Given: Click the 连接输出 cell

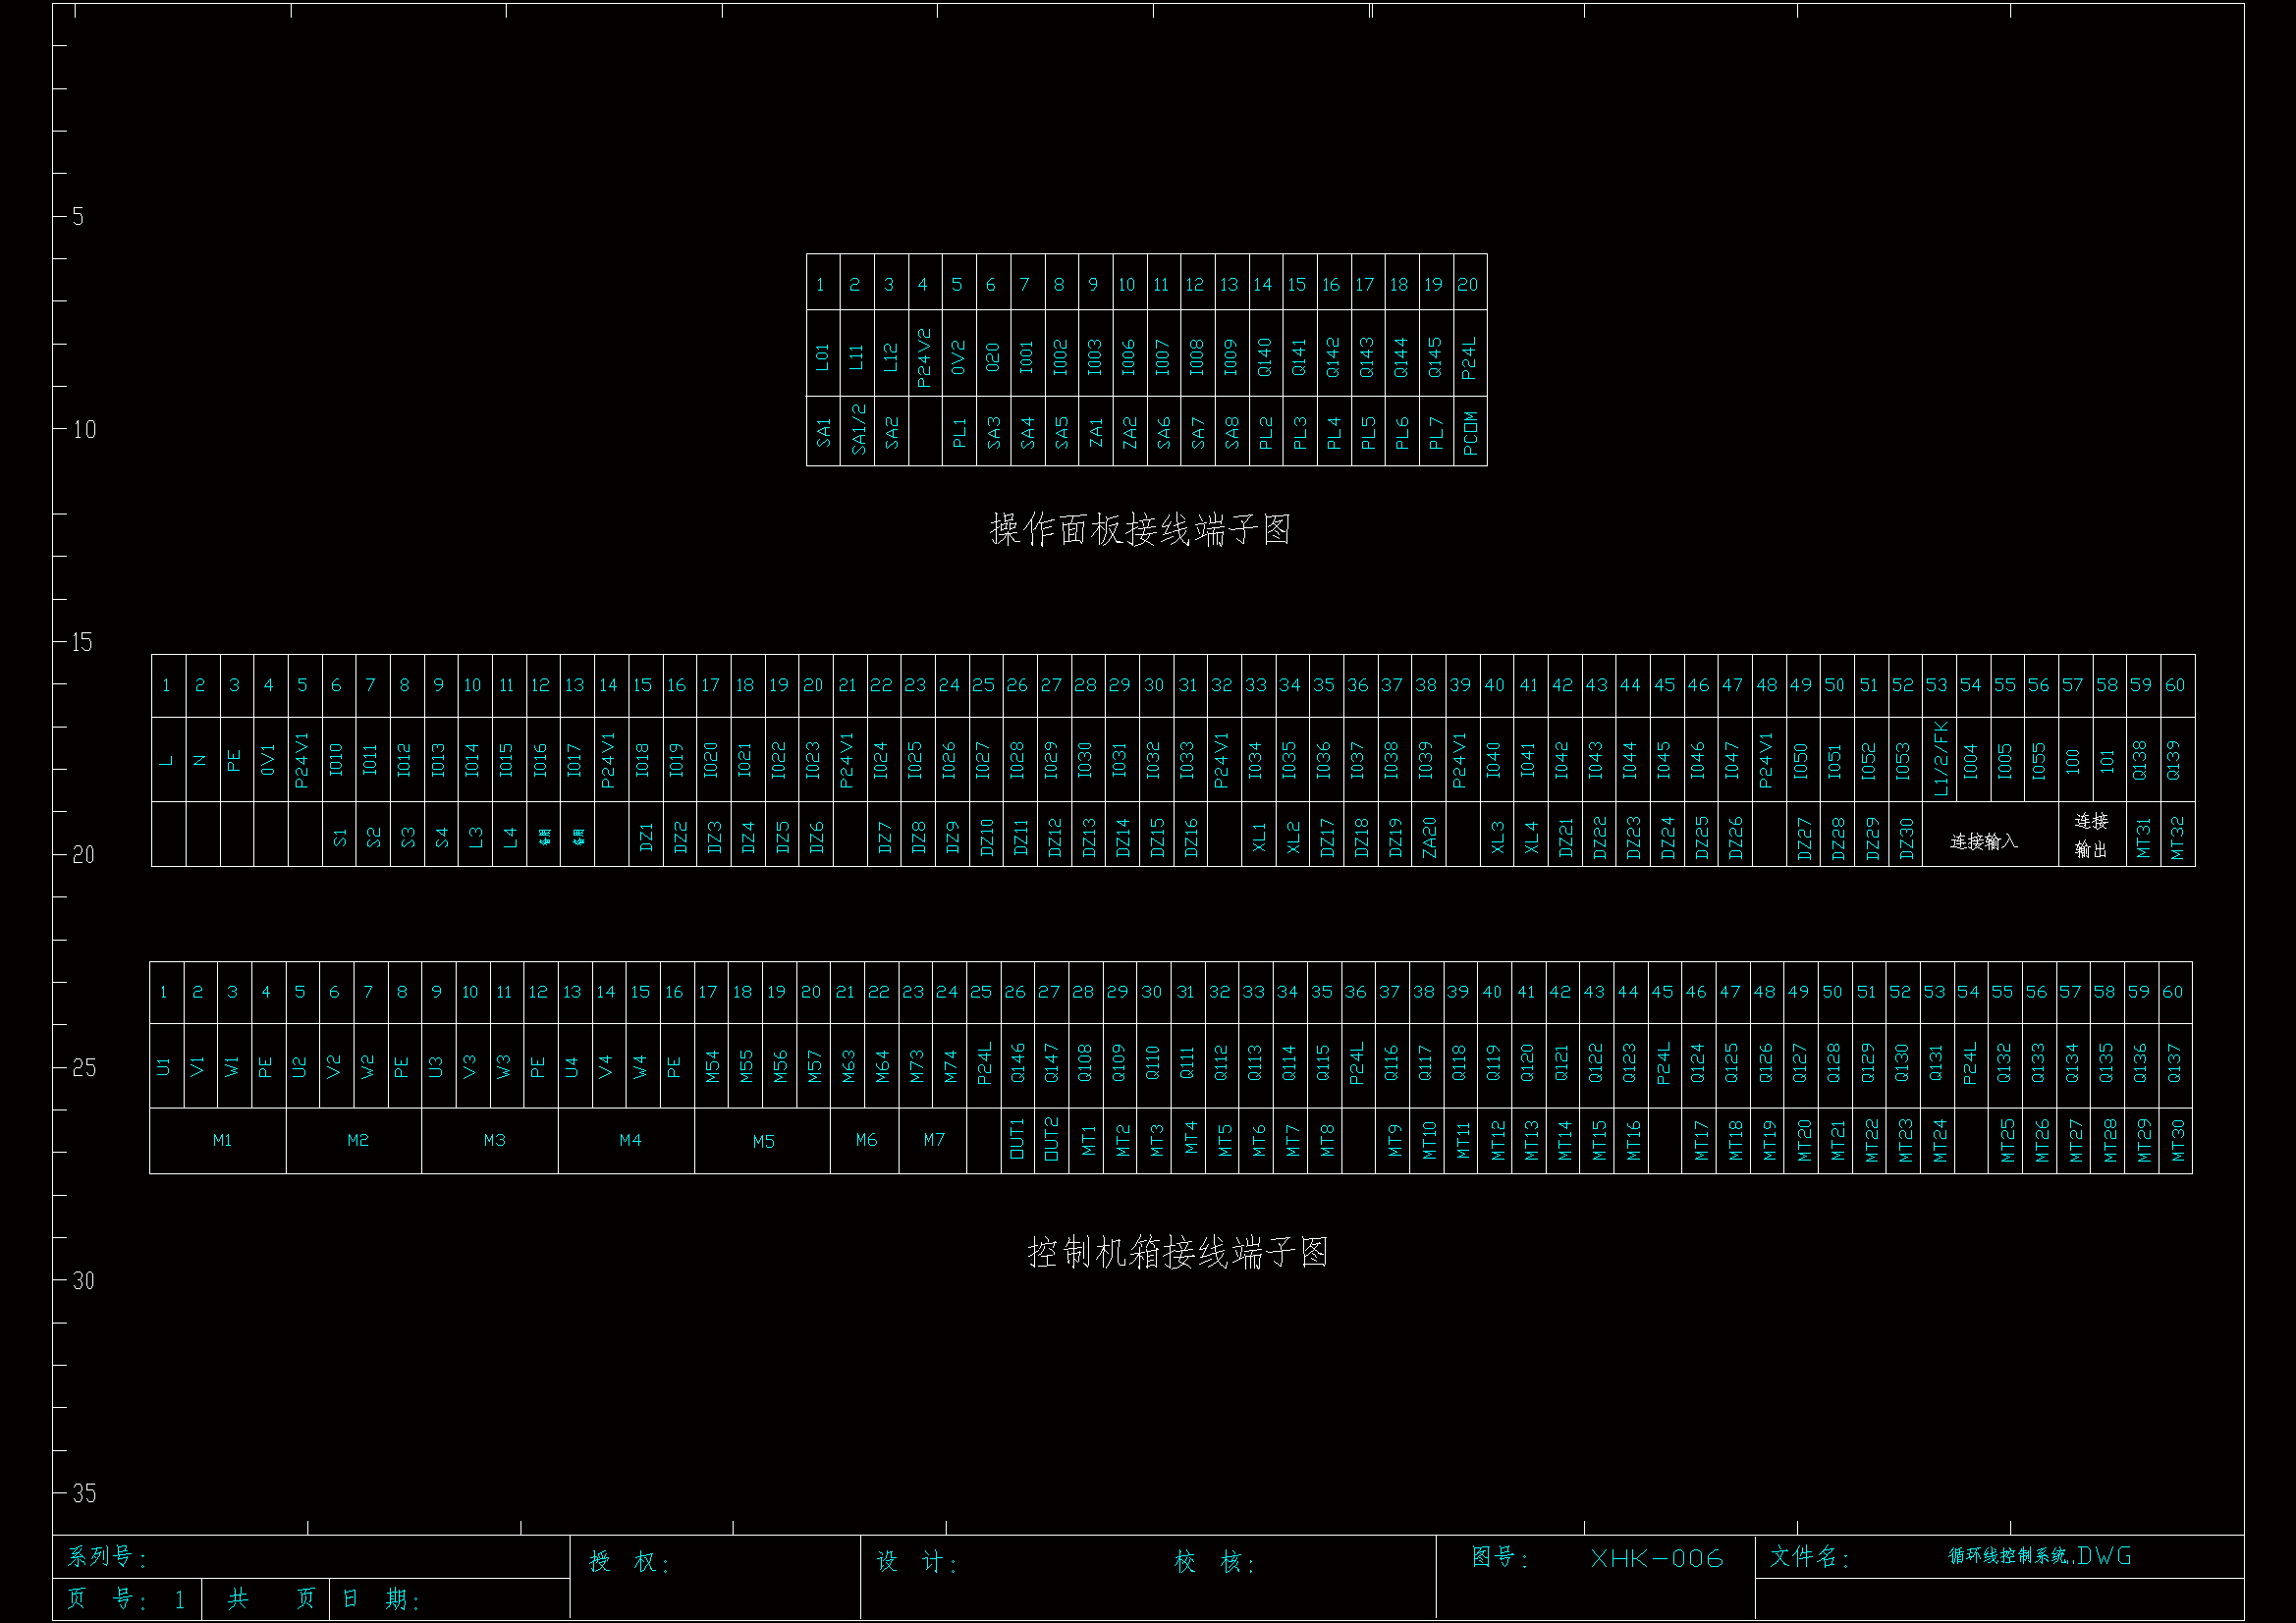Looking at the screenshot, I should [2090, 835].
